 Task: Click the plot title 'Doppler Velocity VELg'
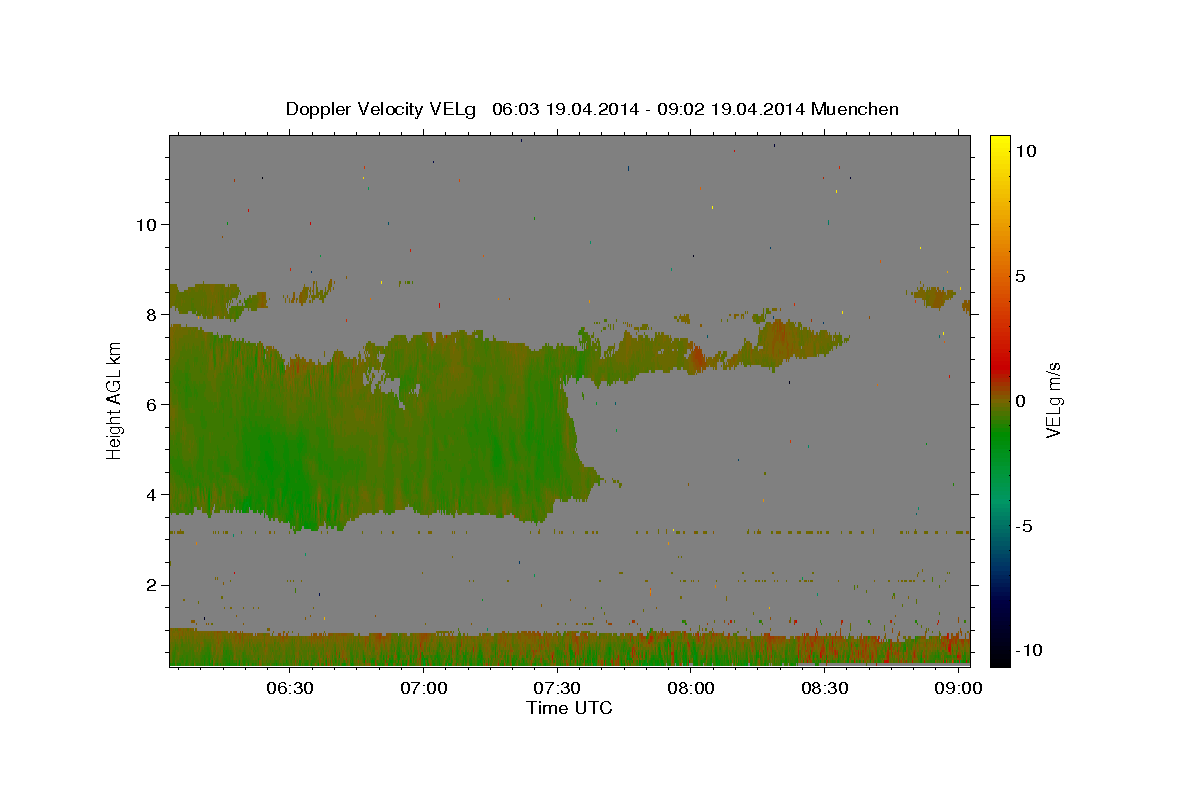tap(381, 109)
